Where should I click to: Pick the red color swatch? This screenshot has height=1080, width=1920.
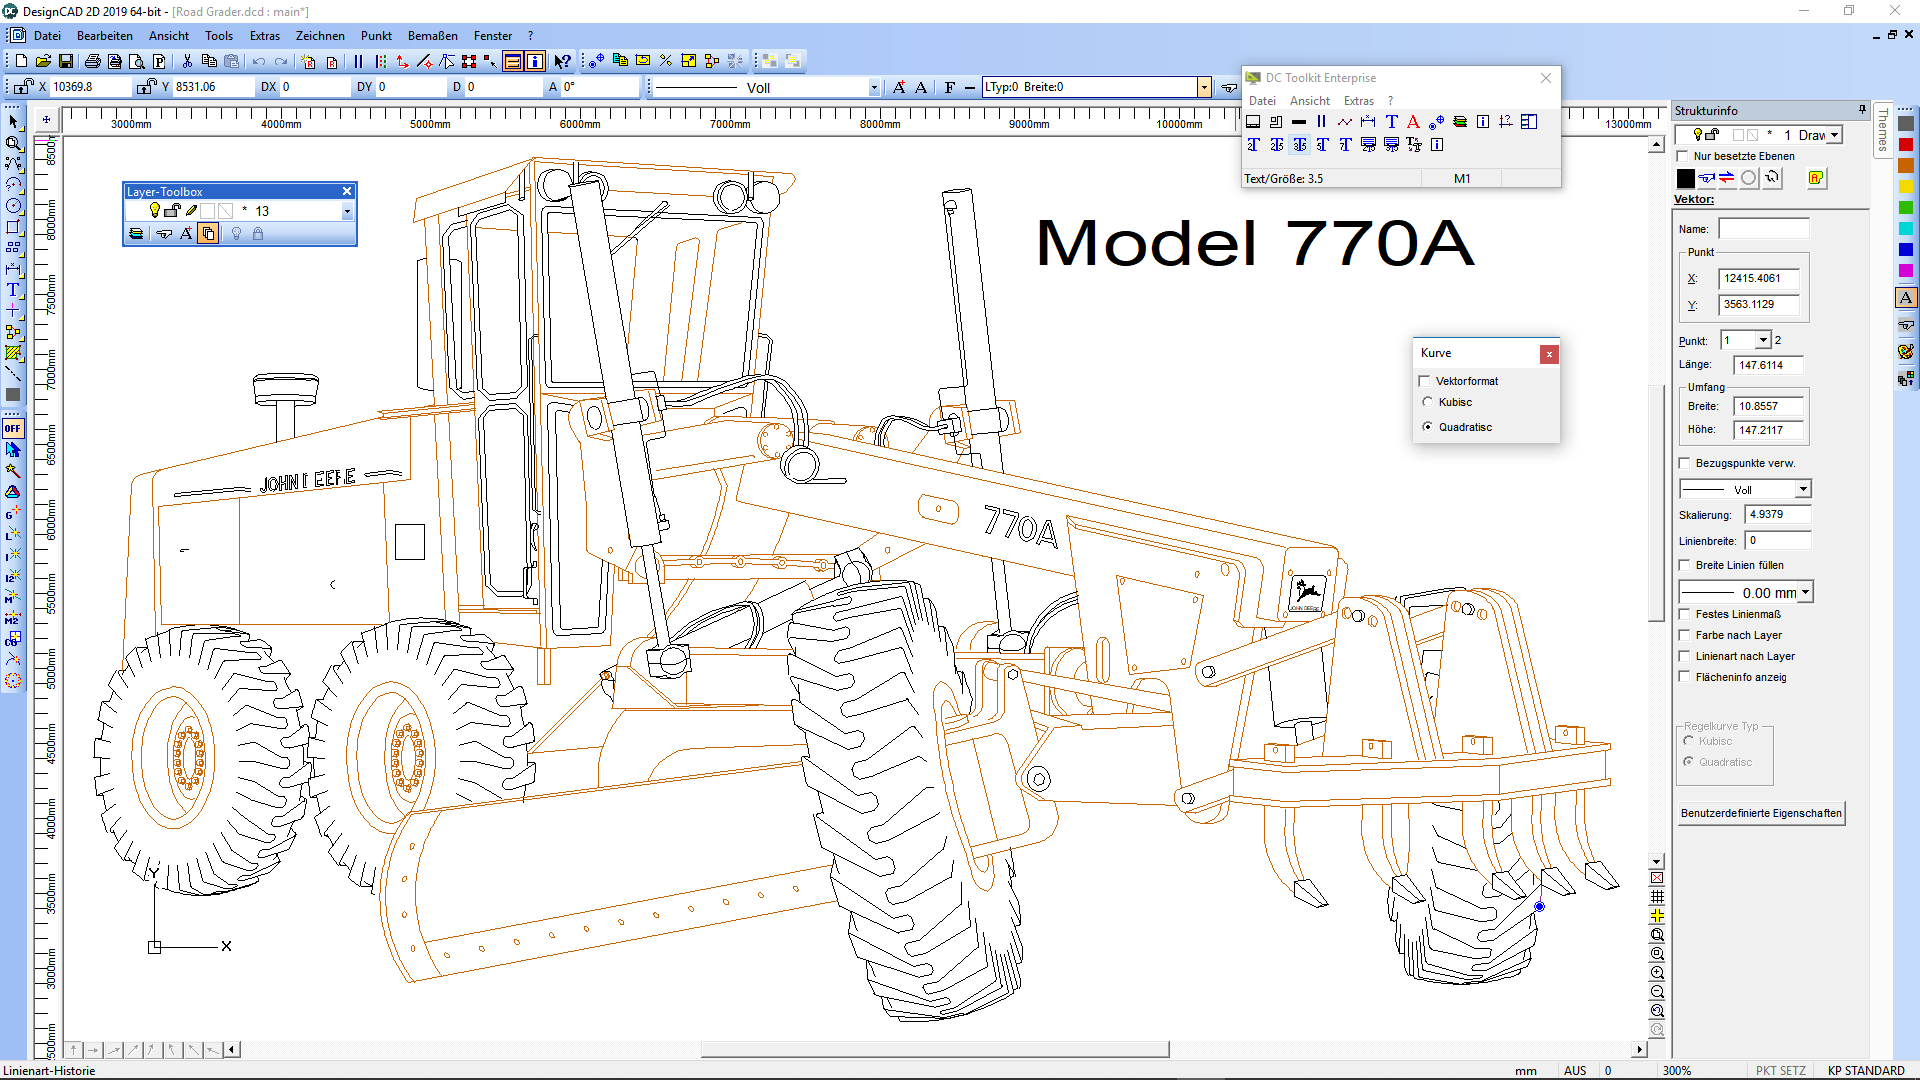pyautogui.click(x=1906, y=145)
